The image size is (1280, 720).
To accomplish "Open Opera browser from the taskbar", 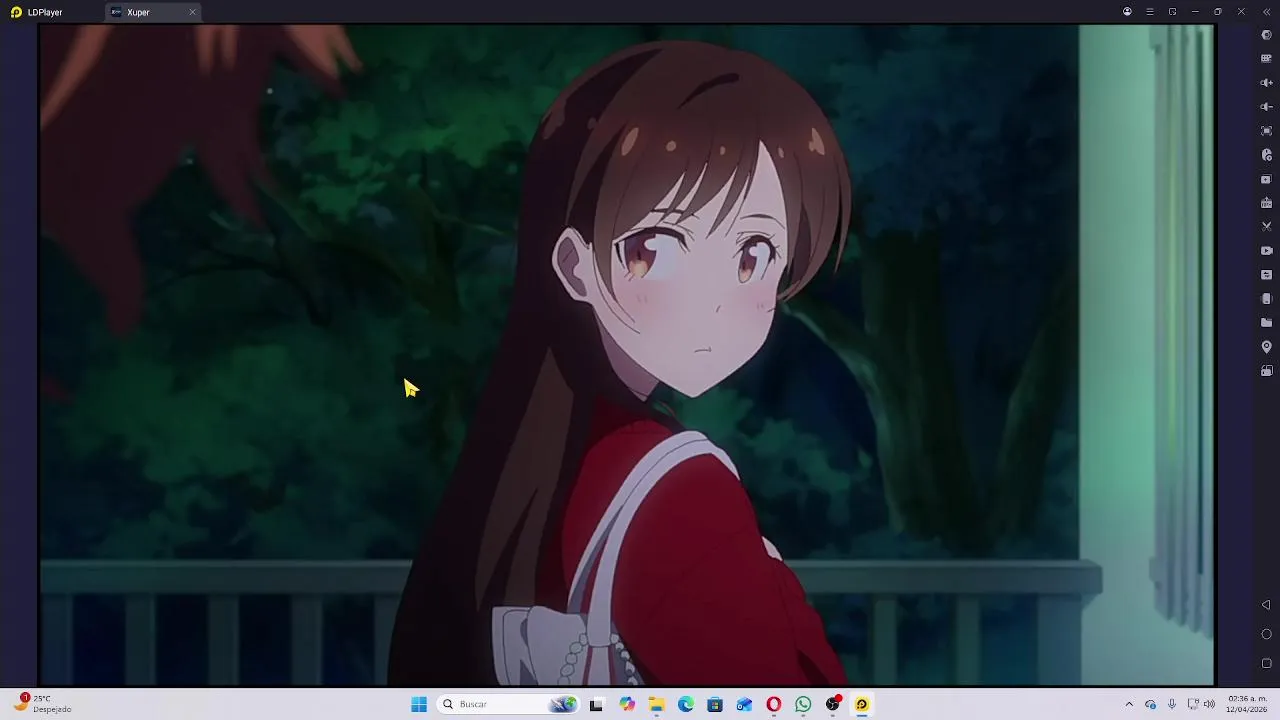I will (x=774, y=704).
